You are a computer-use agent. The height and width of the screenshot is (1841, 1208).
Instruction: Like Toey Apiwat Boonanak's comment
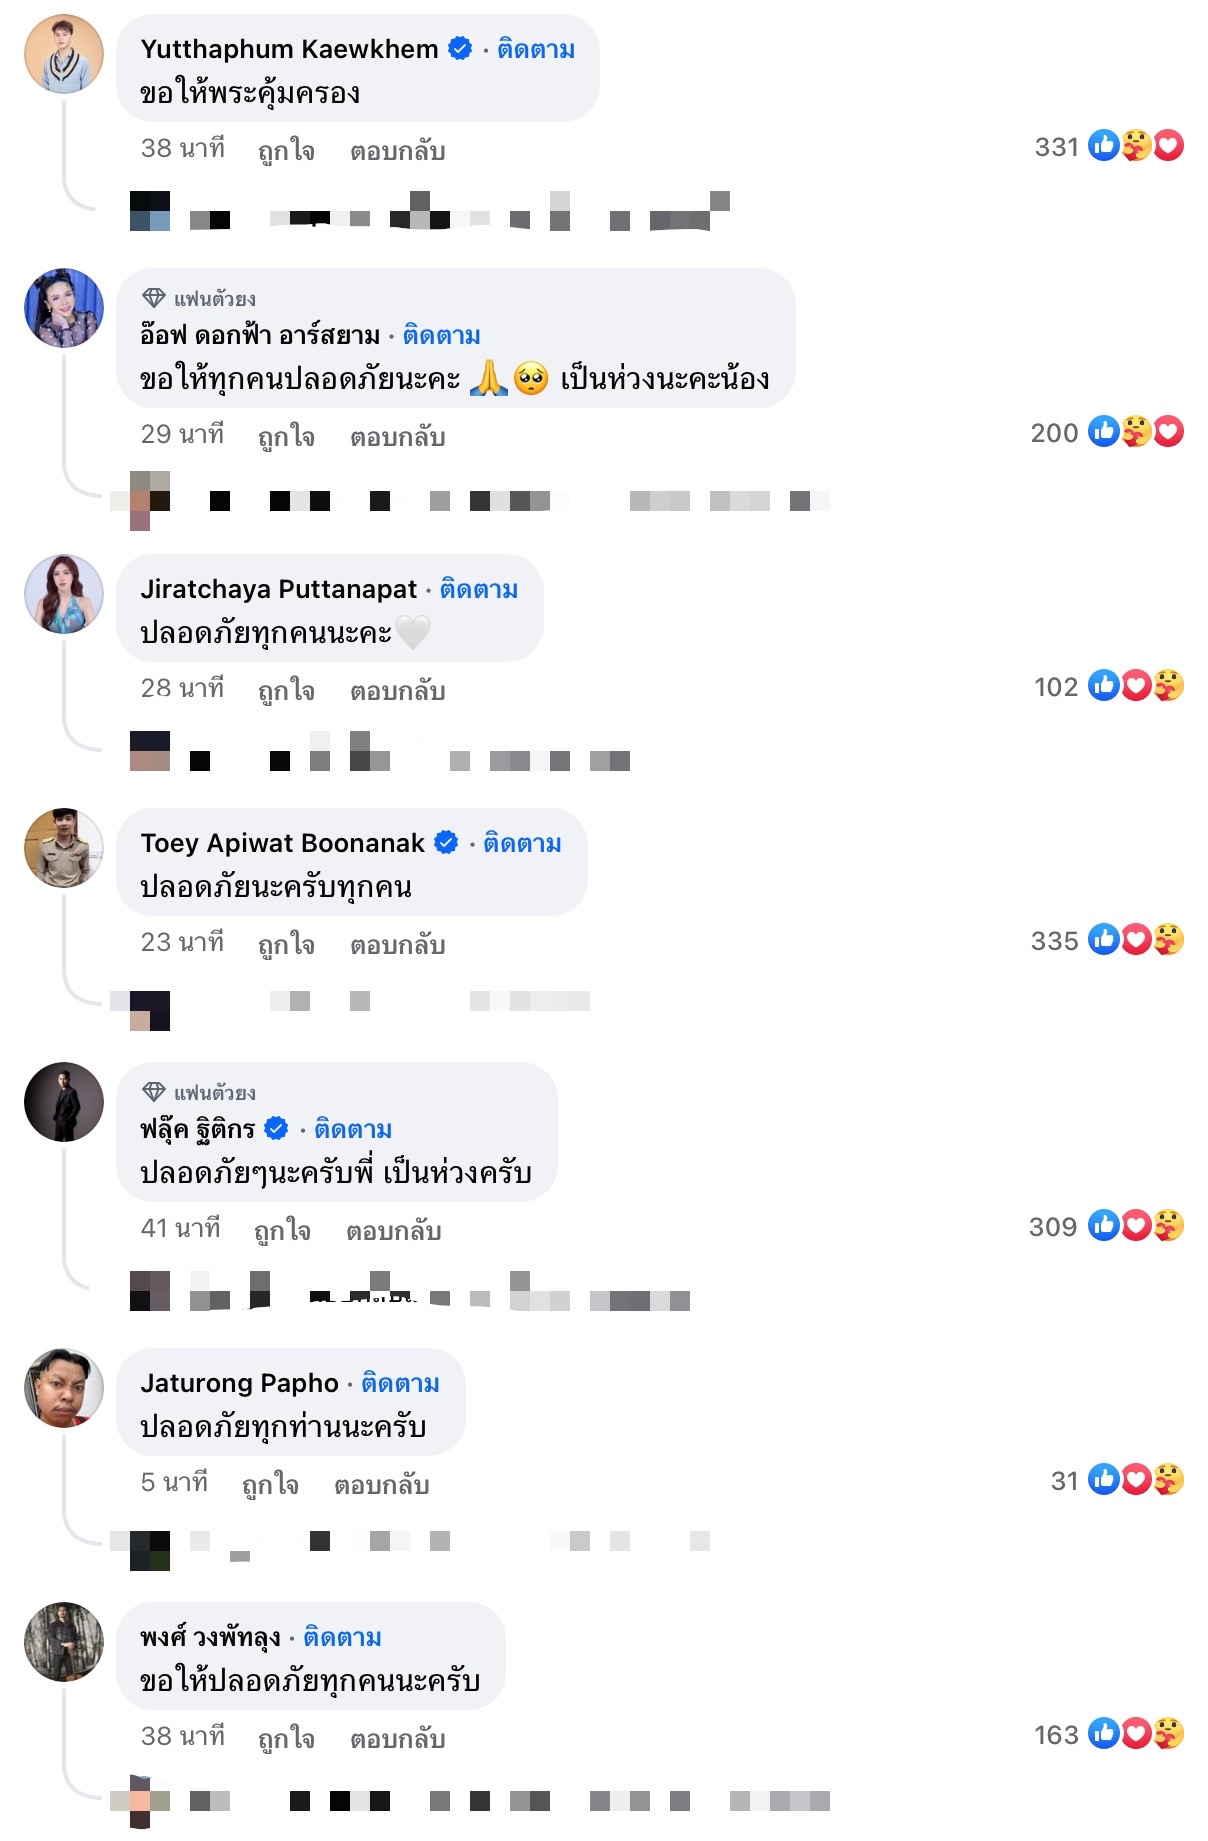click(286, 944)
